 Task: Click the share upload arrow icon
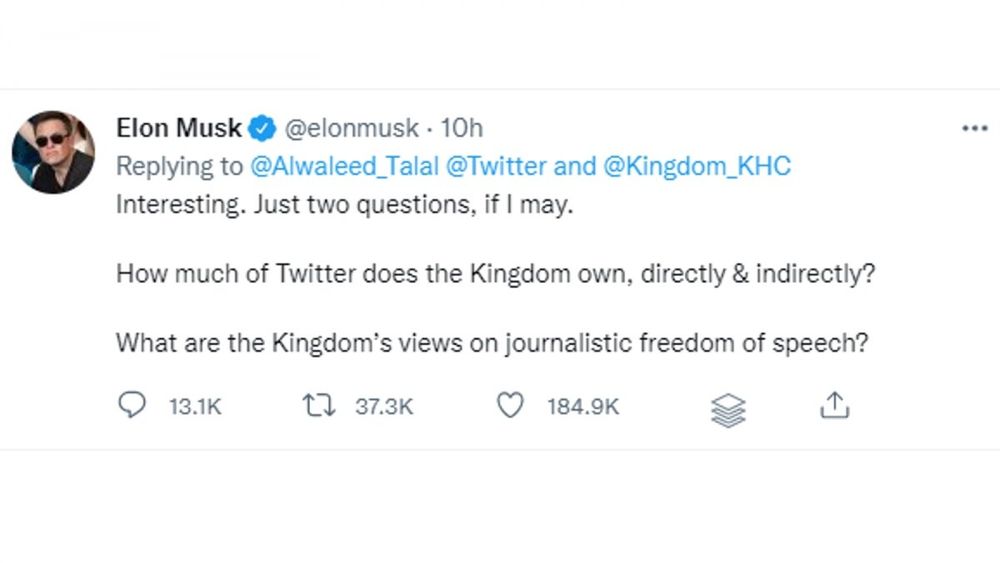(835, 405)
